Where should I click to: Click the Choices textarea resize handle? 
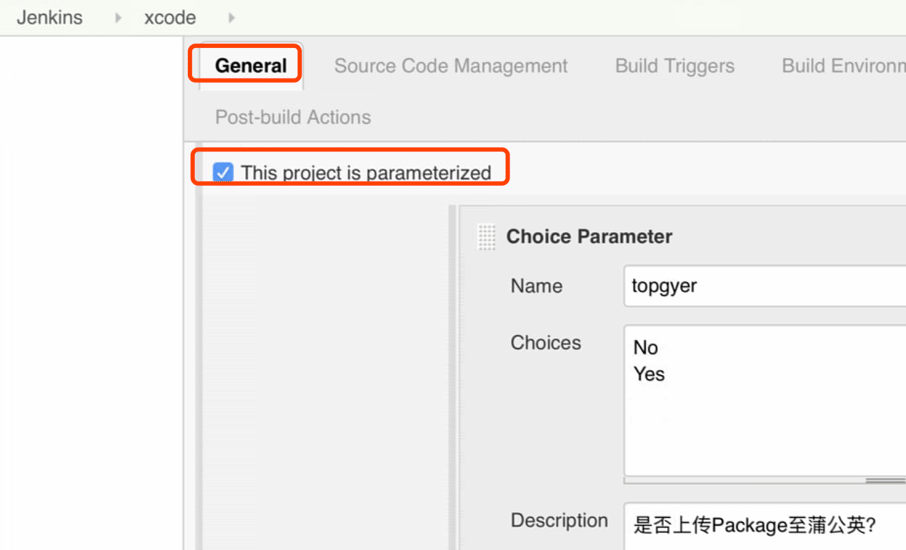(885, 480)
